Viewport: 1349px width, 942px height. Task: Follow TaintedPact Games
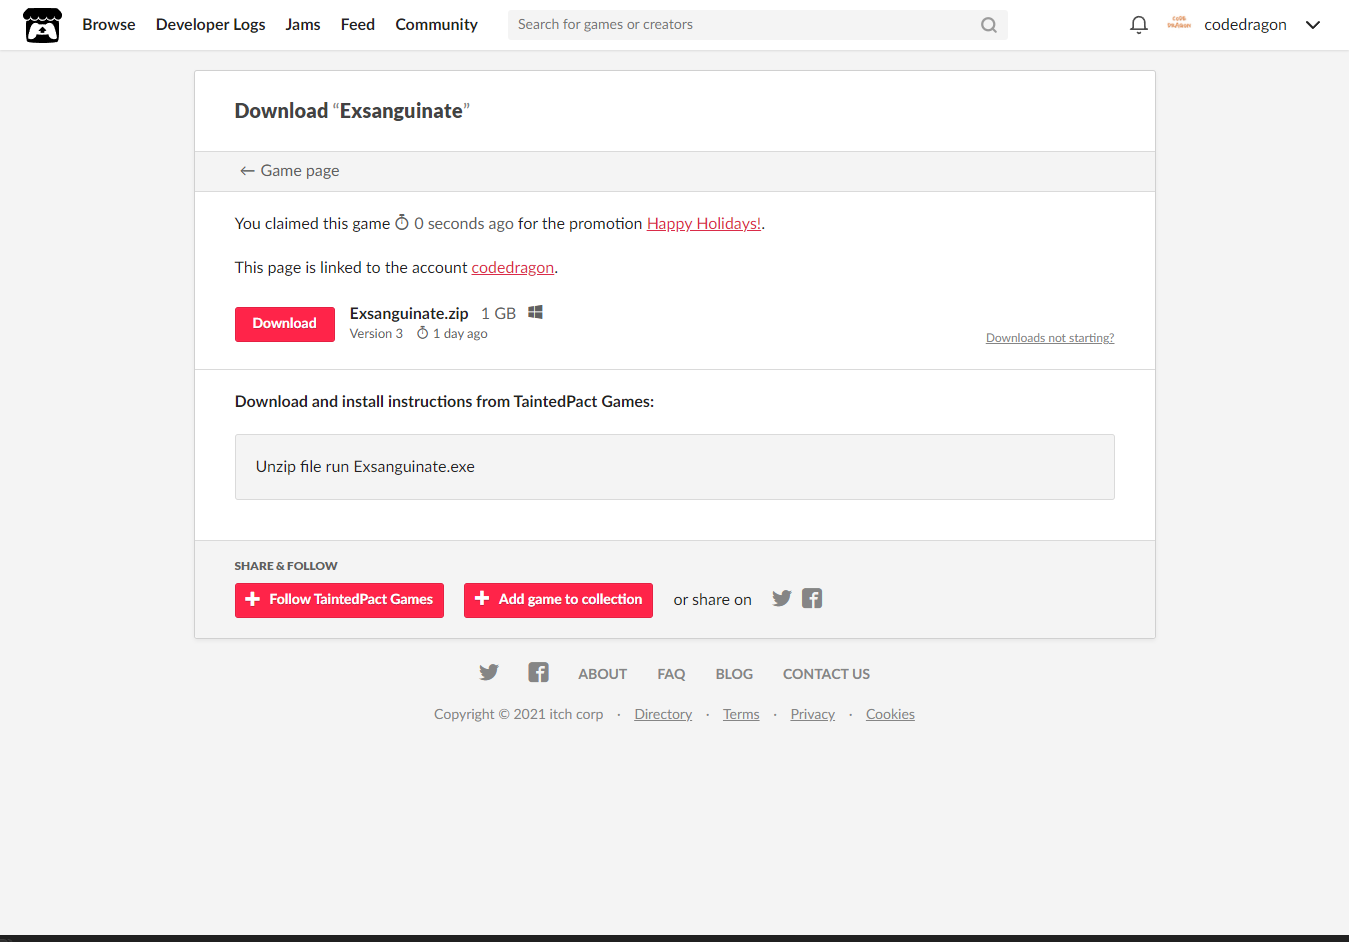(339, 600)
